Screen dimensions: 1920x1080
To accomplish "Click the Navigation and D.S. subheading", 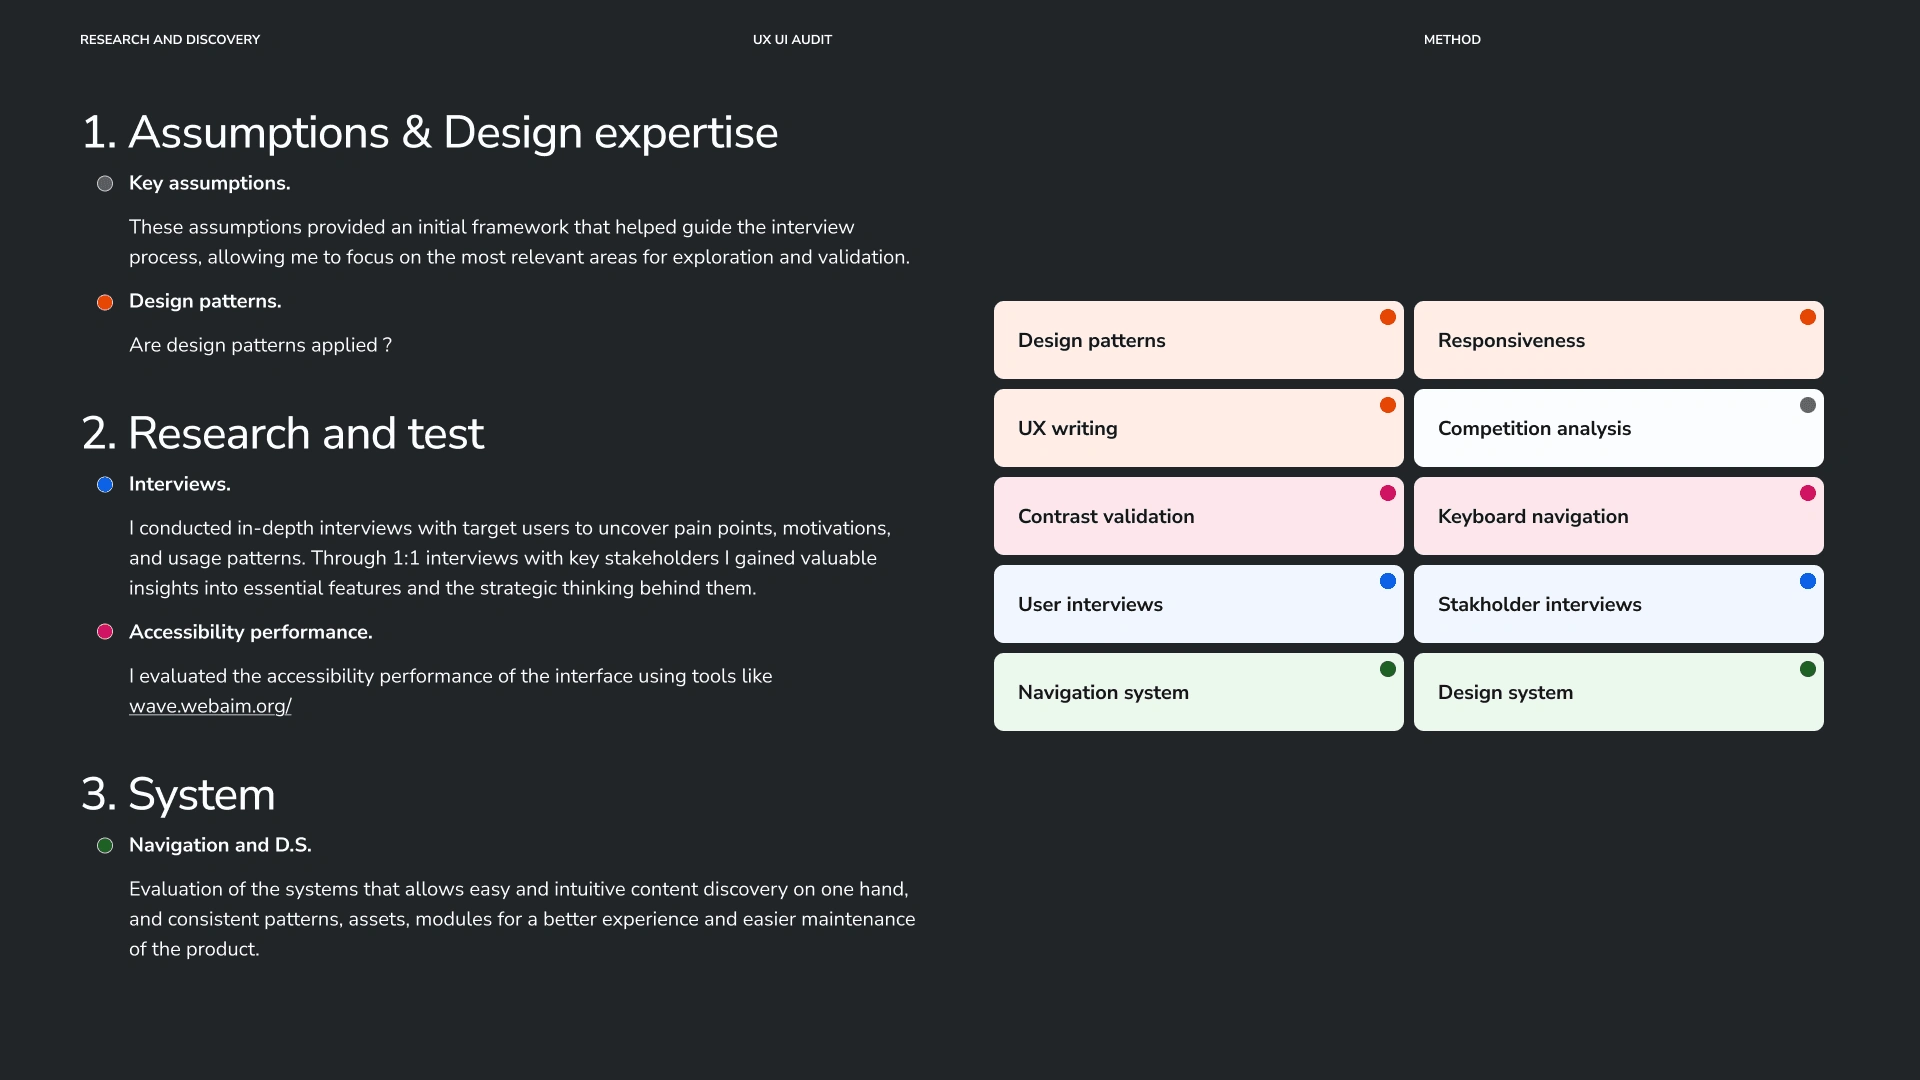I will [x=220, y=845].
